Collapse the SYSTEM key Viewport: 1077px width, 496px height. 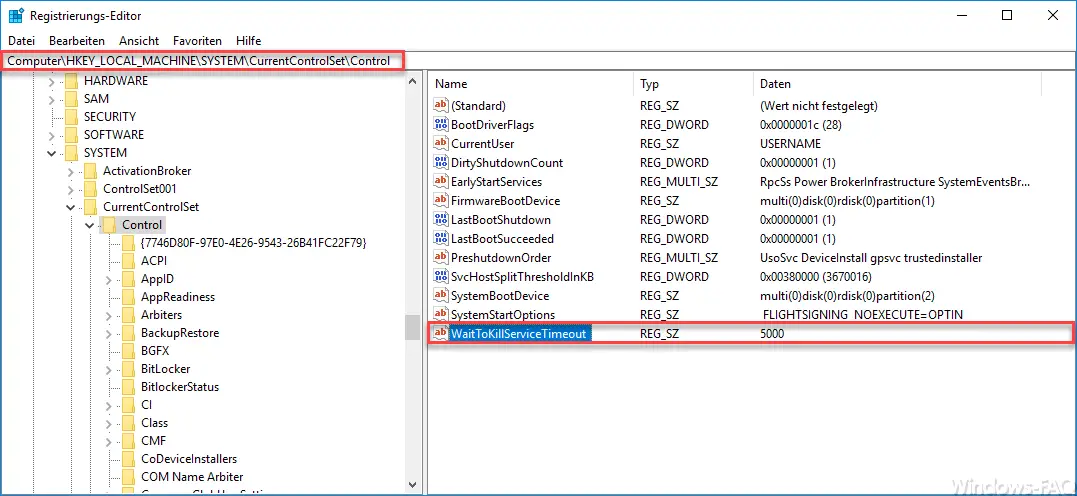[x=52, y=153]
